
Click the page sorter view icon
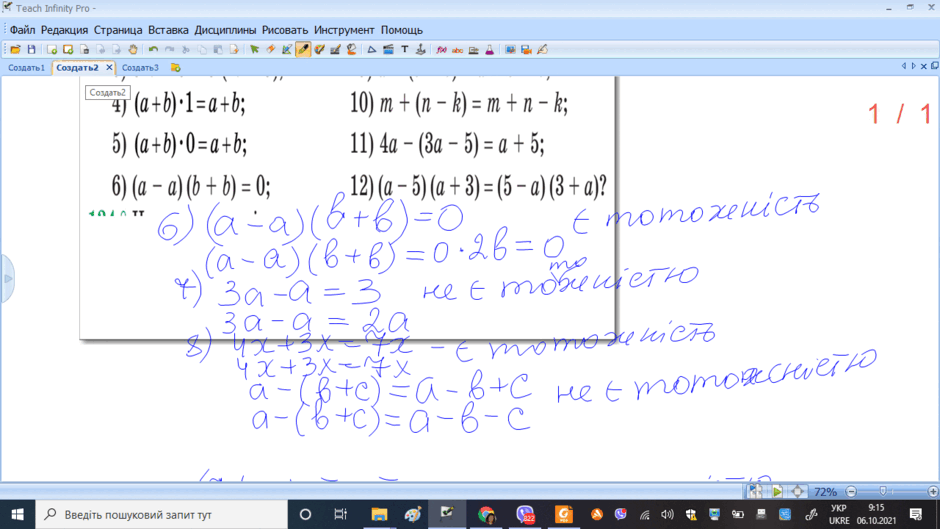click(755, 492)
